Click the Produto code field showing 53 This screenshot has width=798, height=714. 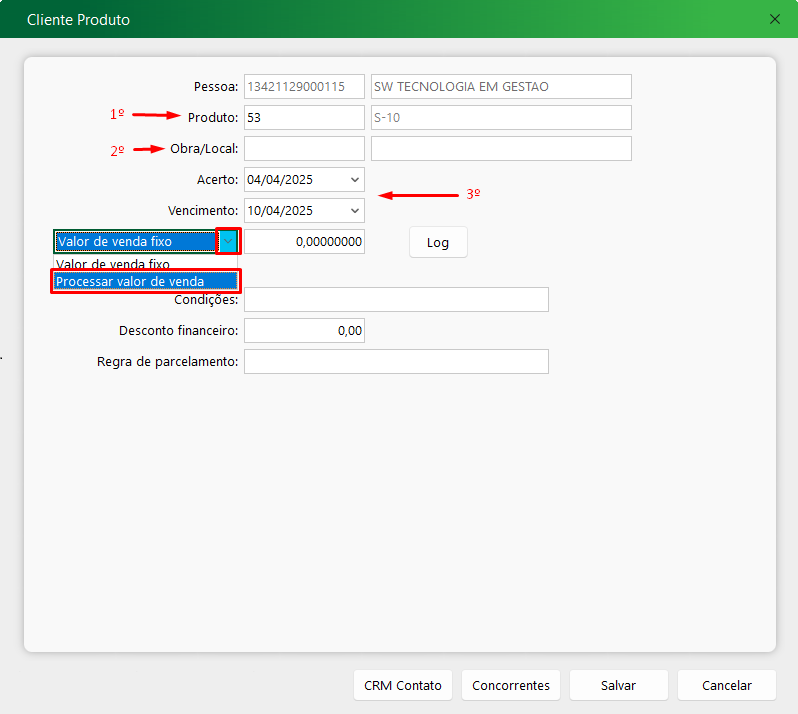tap(304, 118)
